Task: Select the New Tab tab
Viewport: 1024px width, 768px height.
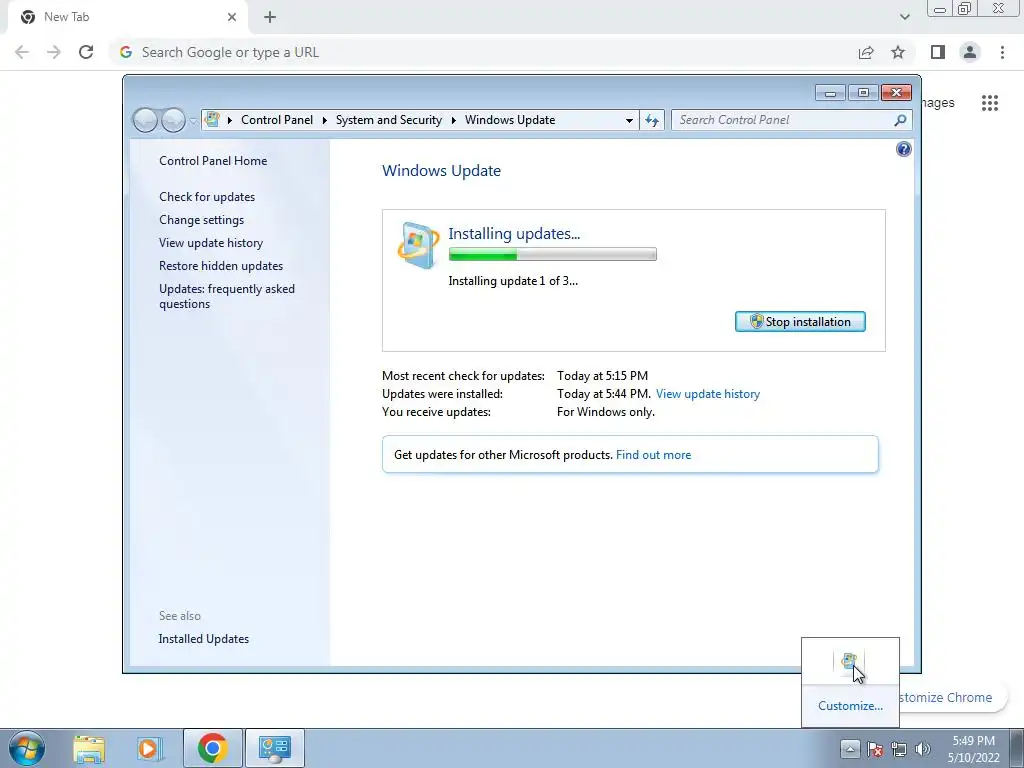Action: [129, 17]
